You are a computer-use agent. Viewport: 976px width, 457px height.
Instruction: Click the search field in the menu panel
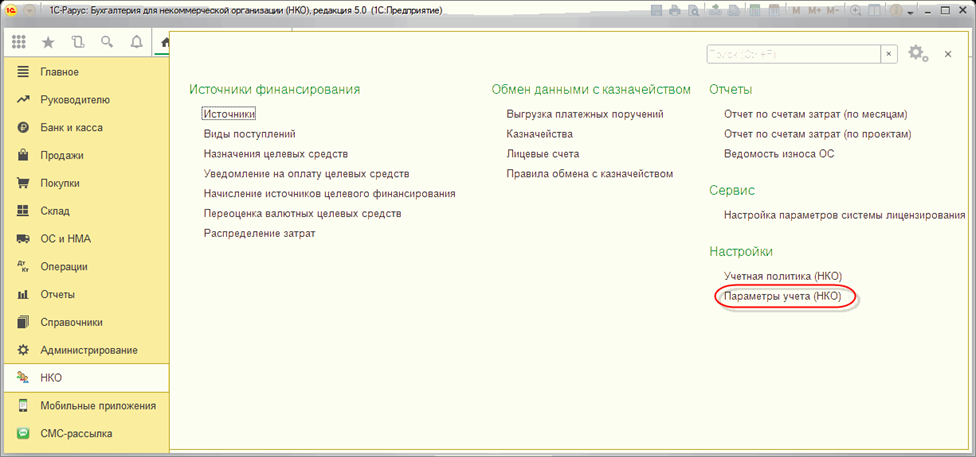tap(794, 54)
